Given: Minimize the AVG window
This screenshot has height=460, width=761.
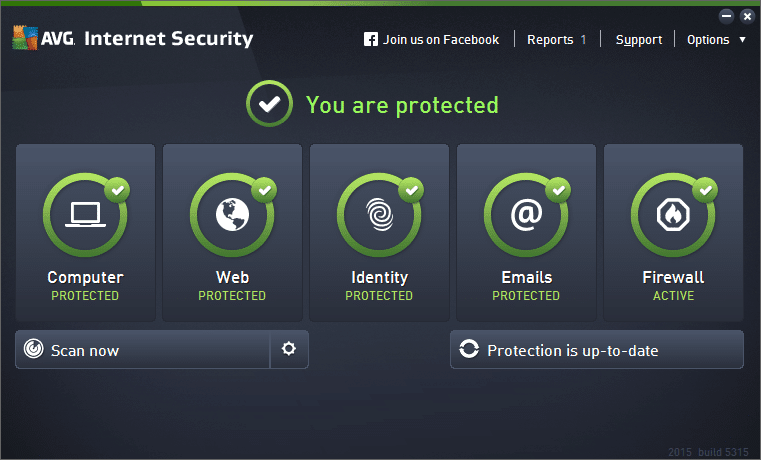Looking at the screenshot, I should (727, 16).
